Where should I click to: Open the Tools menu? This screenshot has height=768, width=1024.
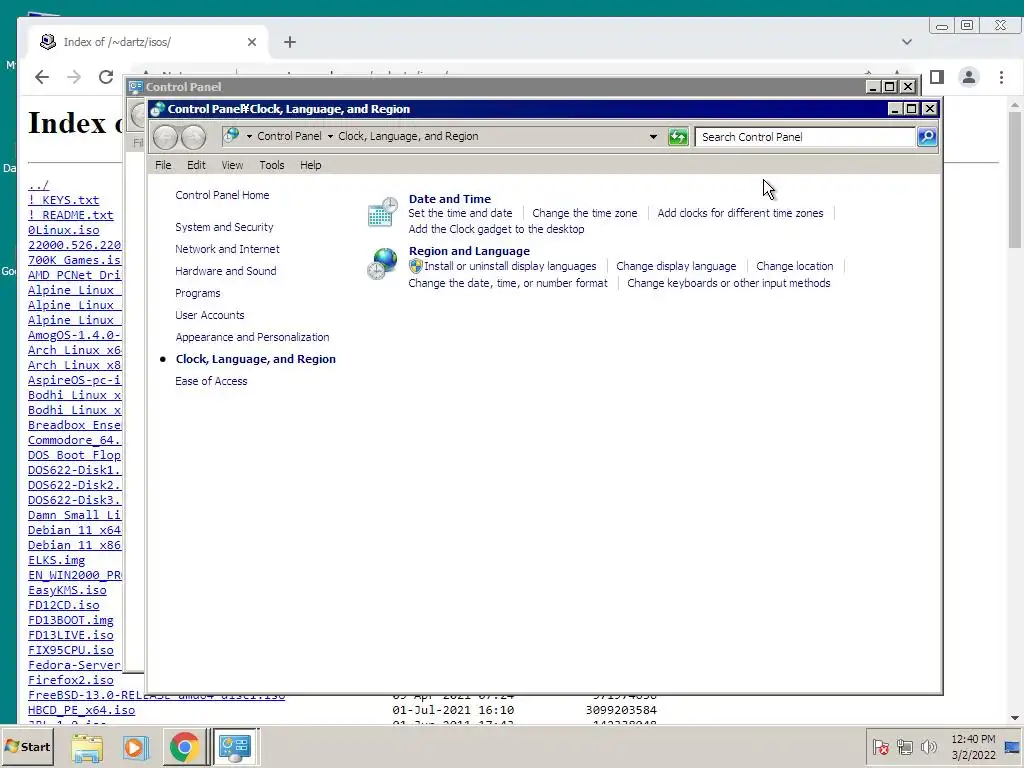tap(272, 165)
